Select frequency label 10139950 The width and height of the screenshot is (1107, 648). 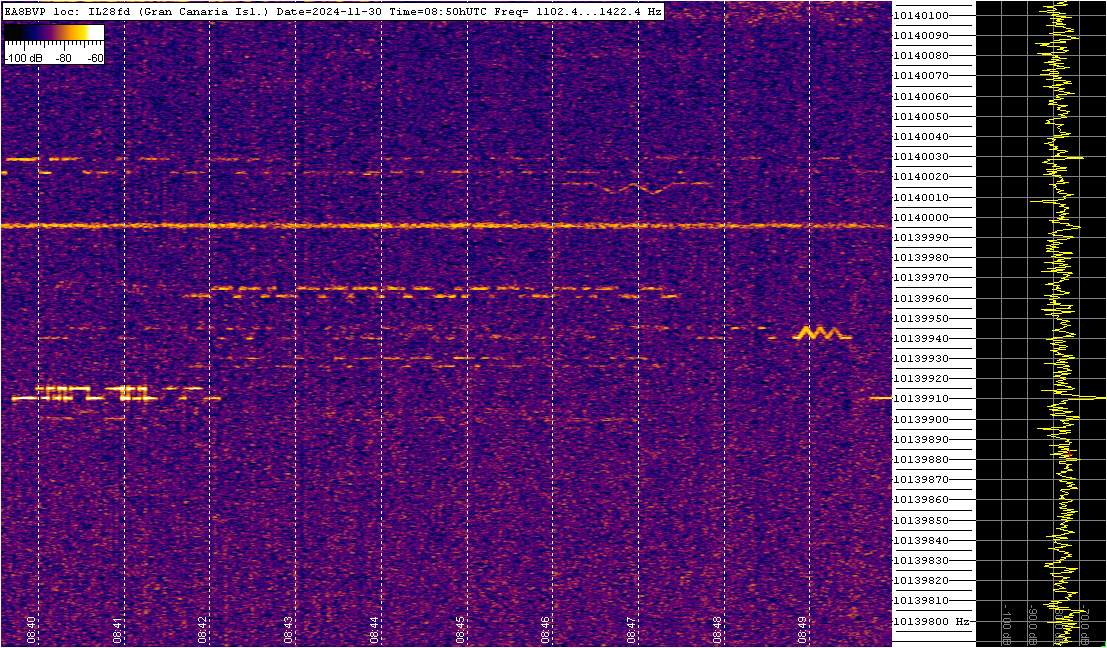[x=921, y=318]
